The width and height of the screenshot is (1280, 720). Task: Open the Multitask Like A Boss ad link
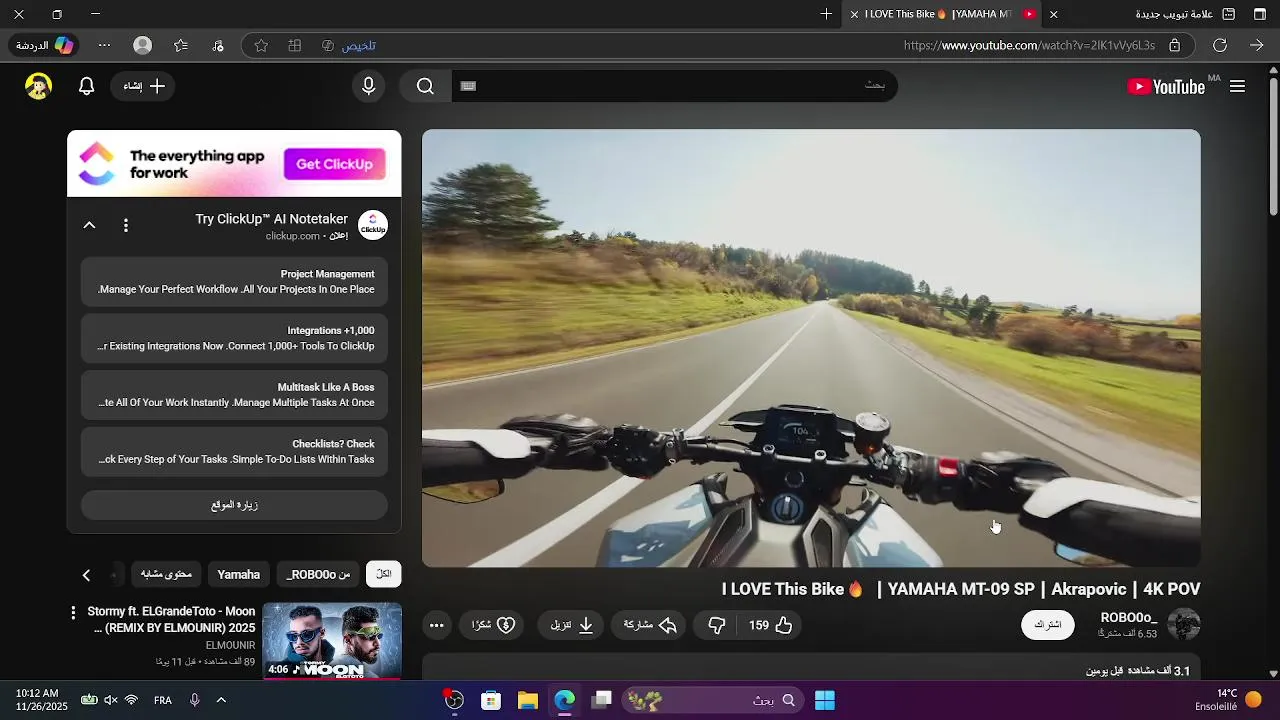tap(234, 395)
